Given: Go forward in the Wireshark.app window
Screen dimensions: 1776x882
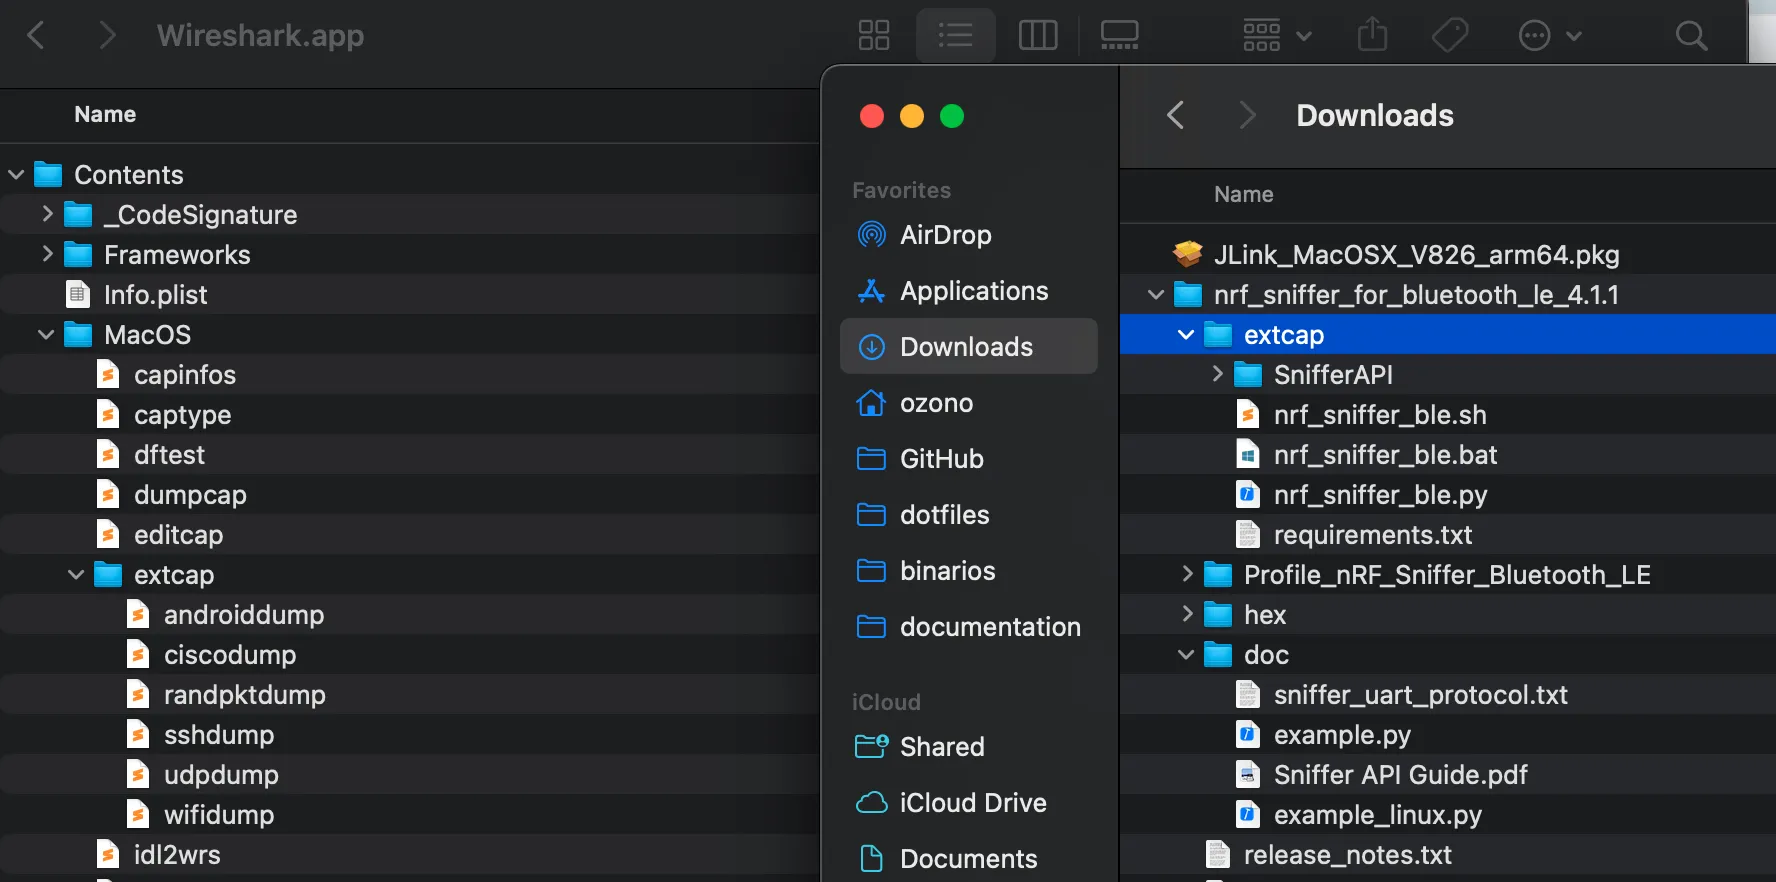Looking at the screenshot, I should click(x=107, y=36).
